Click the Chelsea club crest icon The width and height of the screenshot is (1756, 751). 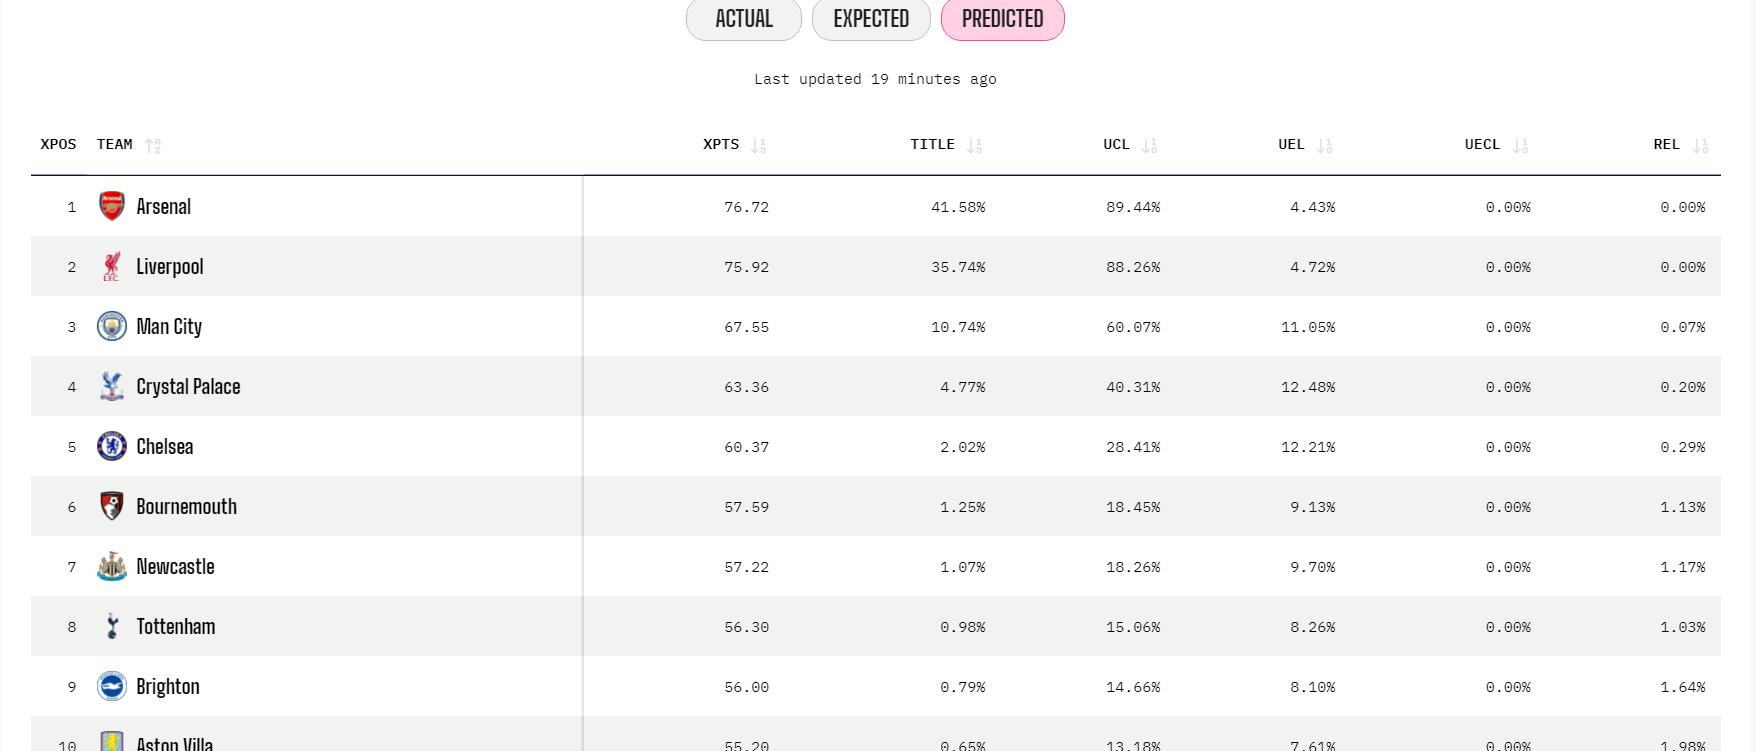(x=111, y=446)
